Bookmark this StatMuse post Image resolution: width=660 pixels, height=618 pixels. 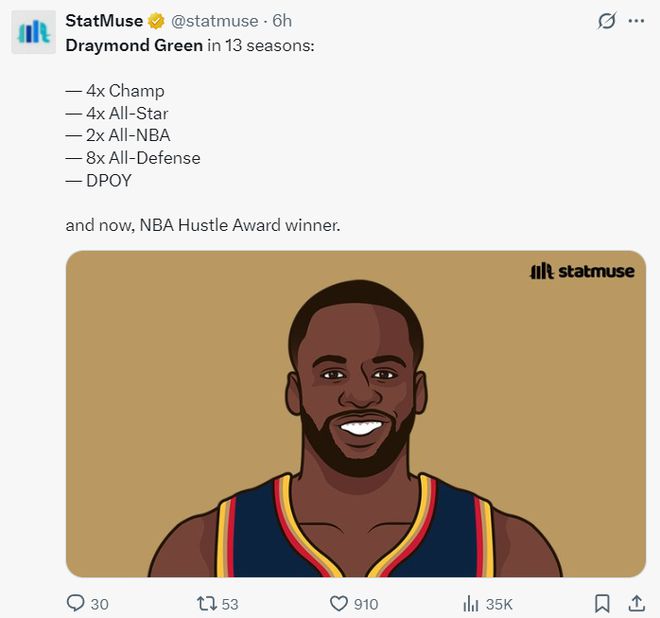[x=602, y=603]
